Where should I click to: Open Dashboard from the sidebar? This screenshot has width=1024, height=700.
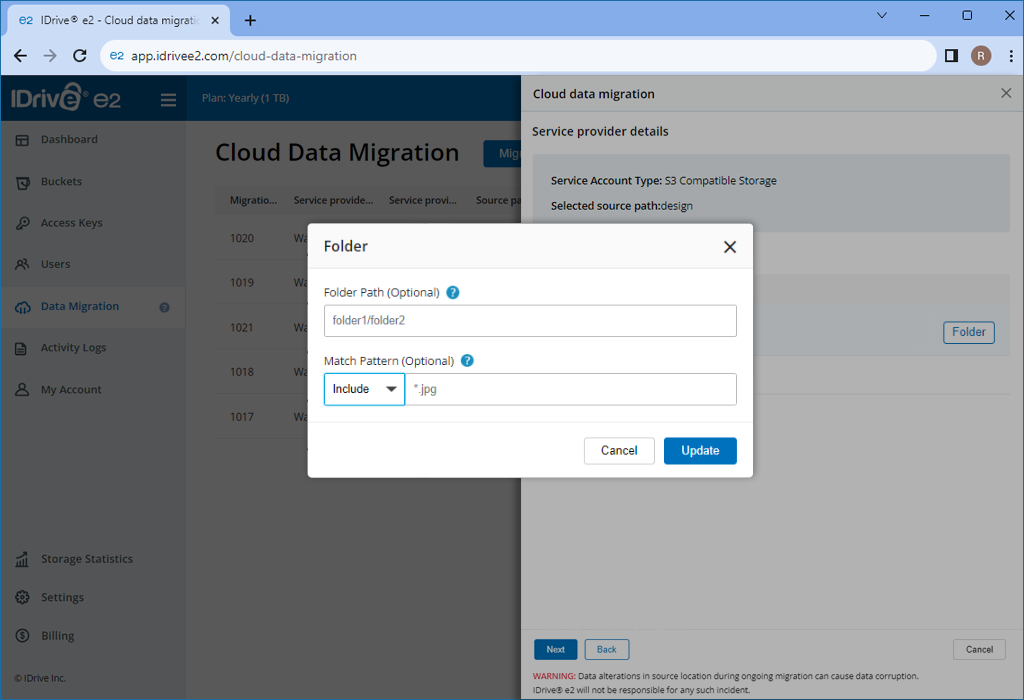point(69,139)
